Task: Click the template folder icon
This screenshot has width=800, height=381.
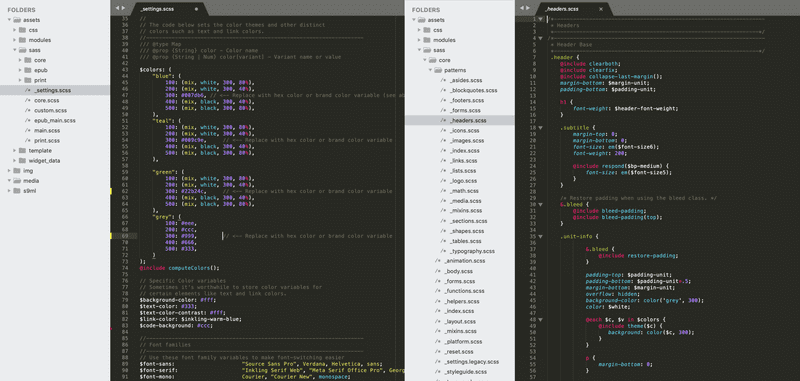Action: pos(22,150)
